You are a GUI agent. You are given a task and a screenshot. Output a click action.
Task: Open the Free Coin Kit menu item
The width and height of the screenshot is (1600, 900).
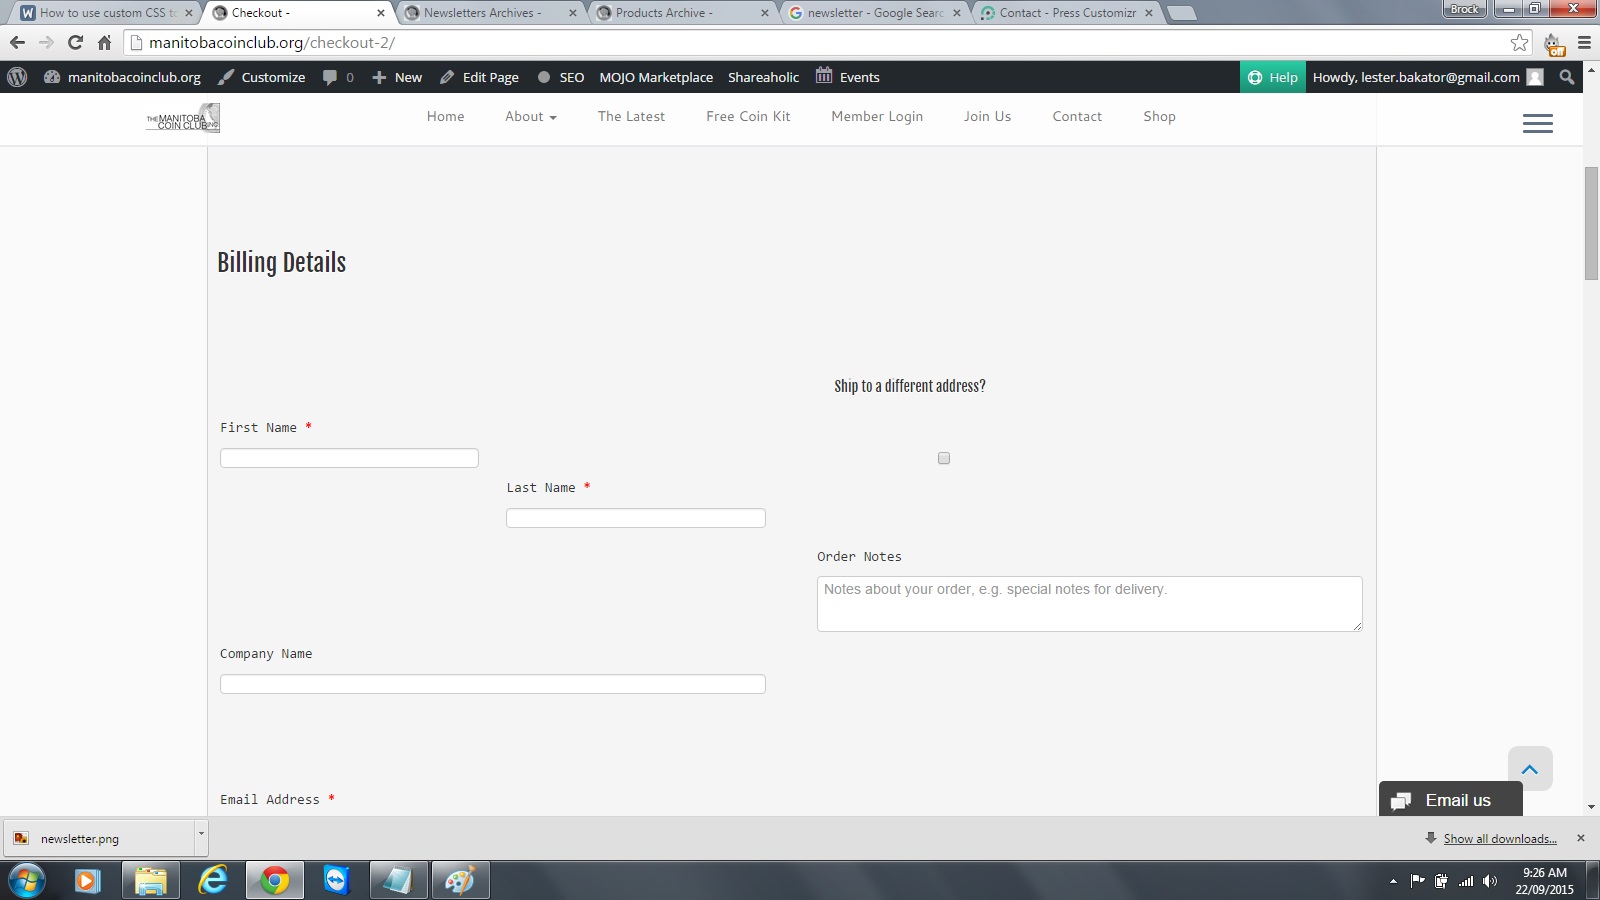pyautogui.click(x=747, y=116)
